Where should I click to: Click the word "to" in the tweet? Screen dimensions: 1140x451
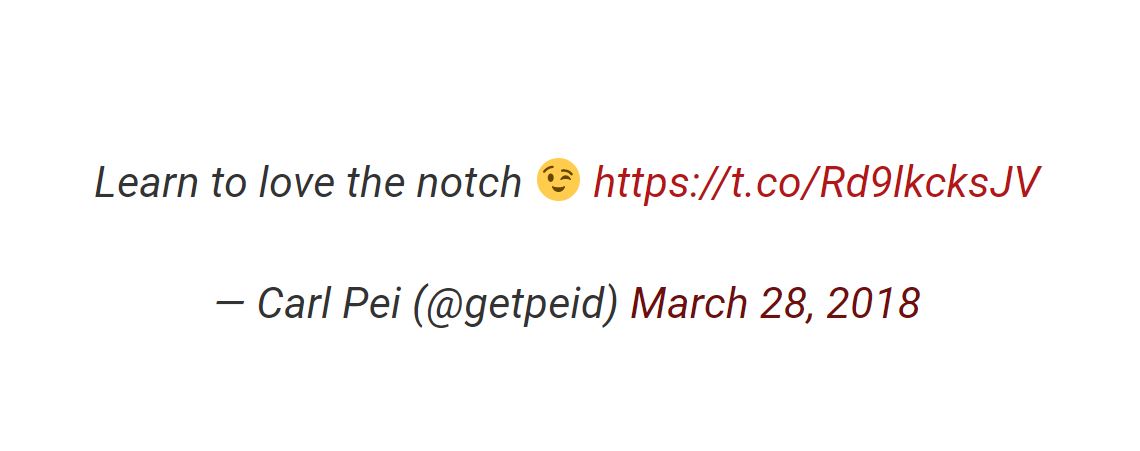click(x=229, y=183)
